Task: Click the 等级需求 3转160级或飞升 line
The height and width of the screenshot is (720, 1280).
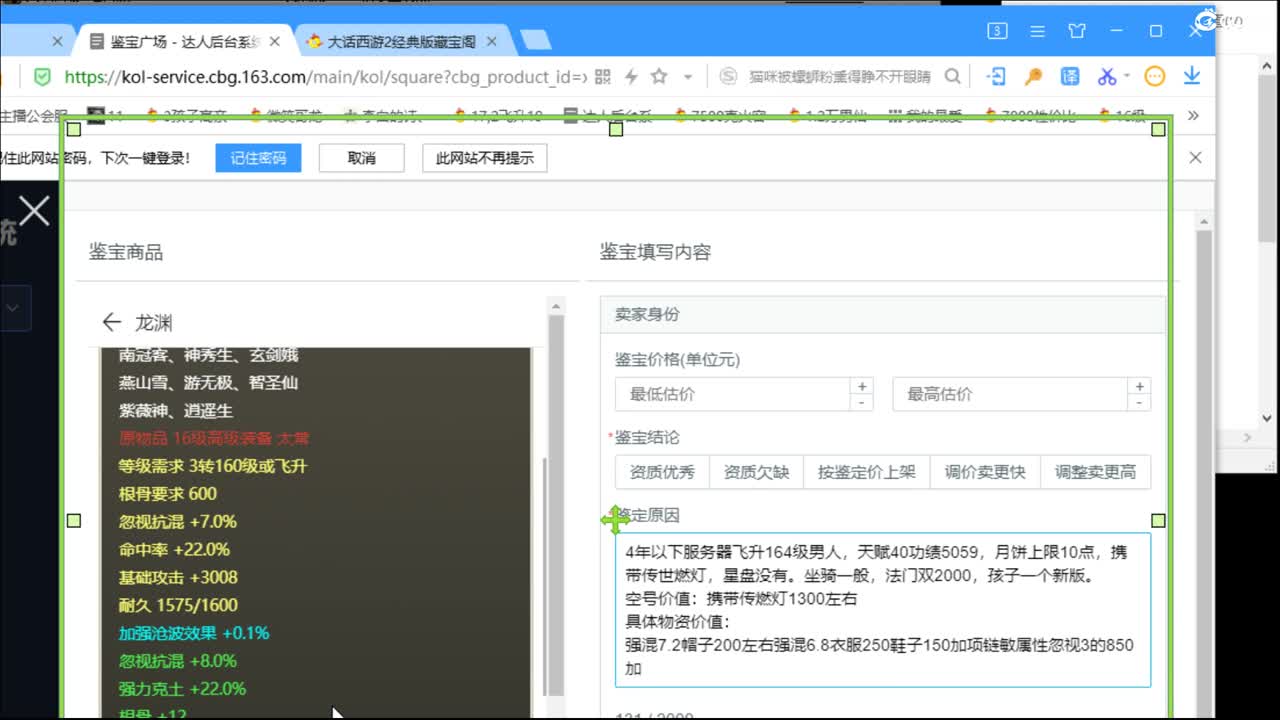Action: (213, 466)
